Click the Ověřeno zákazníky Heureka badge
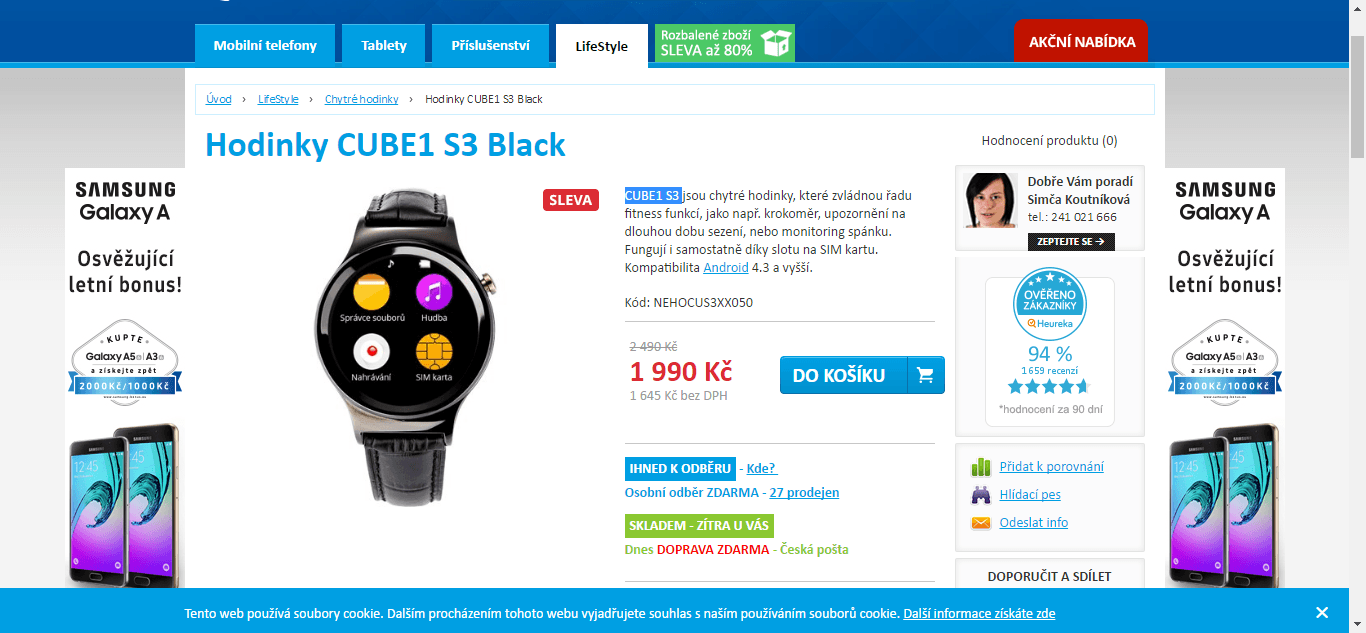1366x633 pixels. click(x=1050, y=305)
